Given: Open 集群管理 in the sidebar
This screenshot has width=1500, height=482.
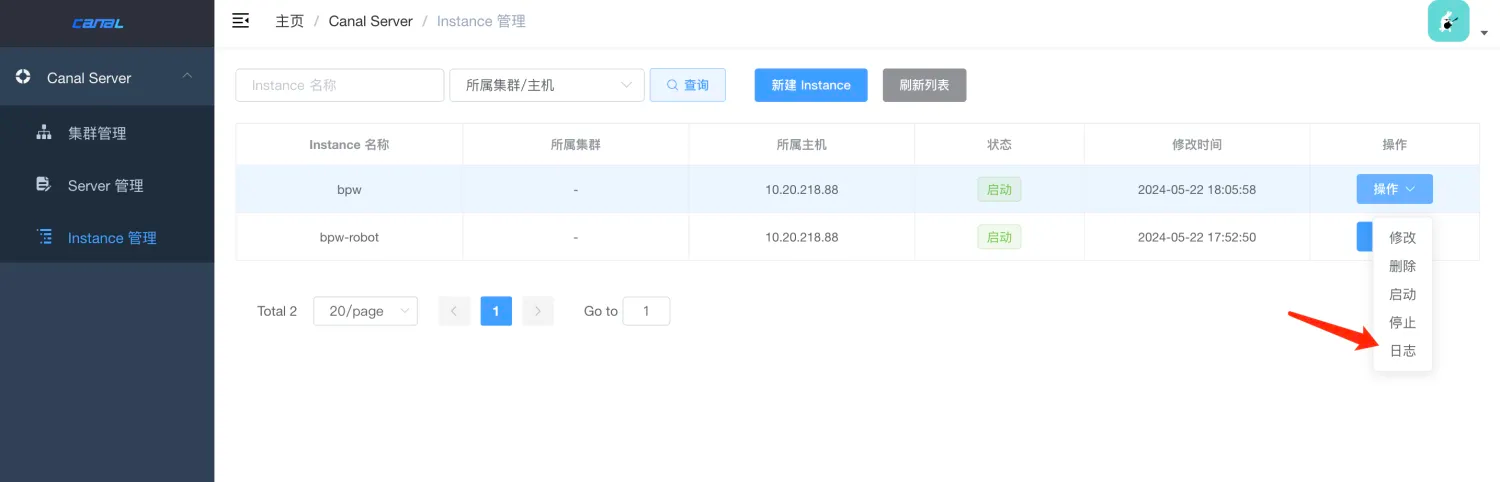Looking at the screenshot, I should (x=107, y=133).
